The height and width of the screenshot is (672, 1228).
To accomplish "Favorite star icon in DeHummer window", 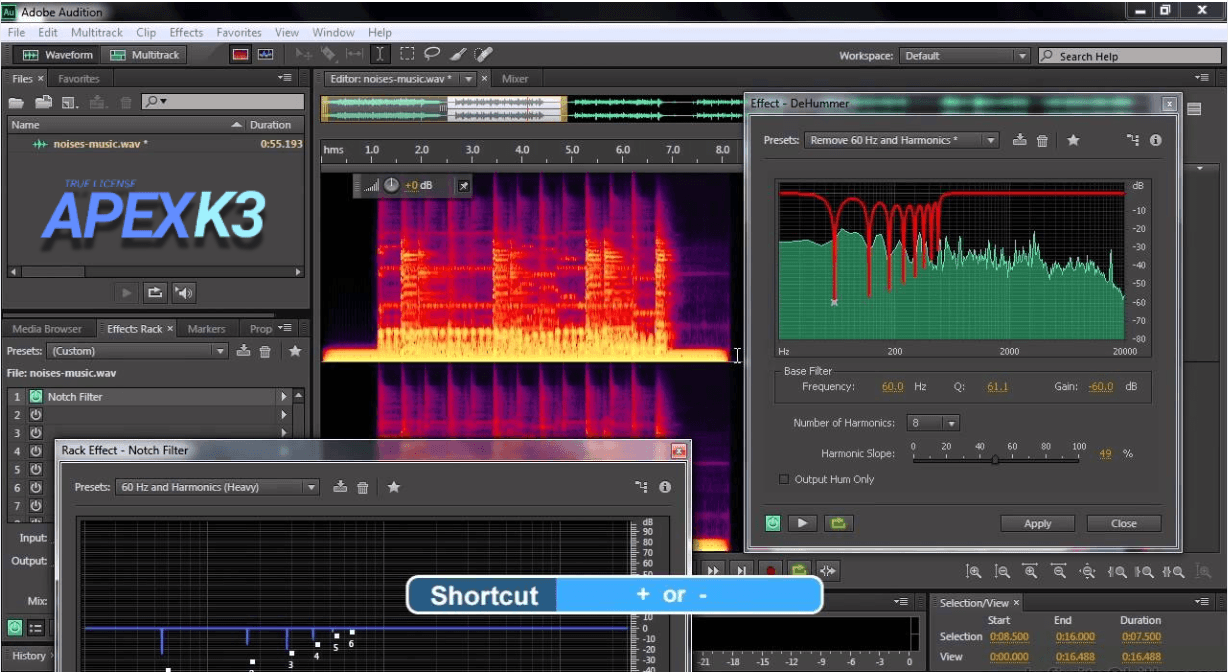I will point(1073,140).
